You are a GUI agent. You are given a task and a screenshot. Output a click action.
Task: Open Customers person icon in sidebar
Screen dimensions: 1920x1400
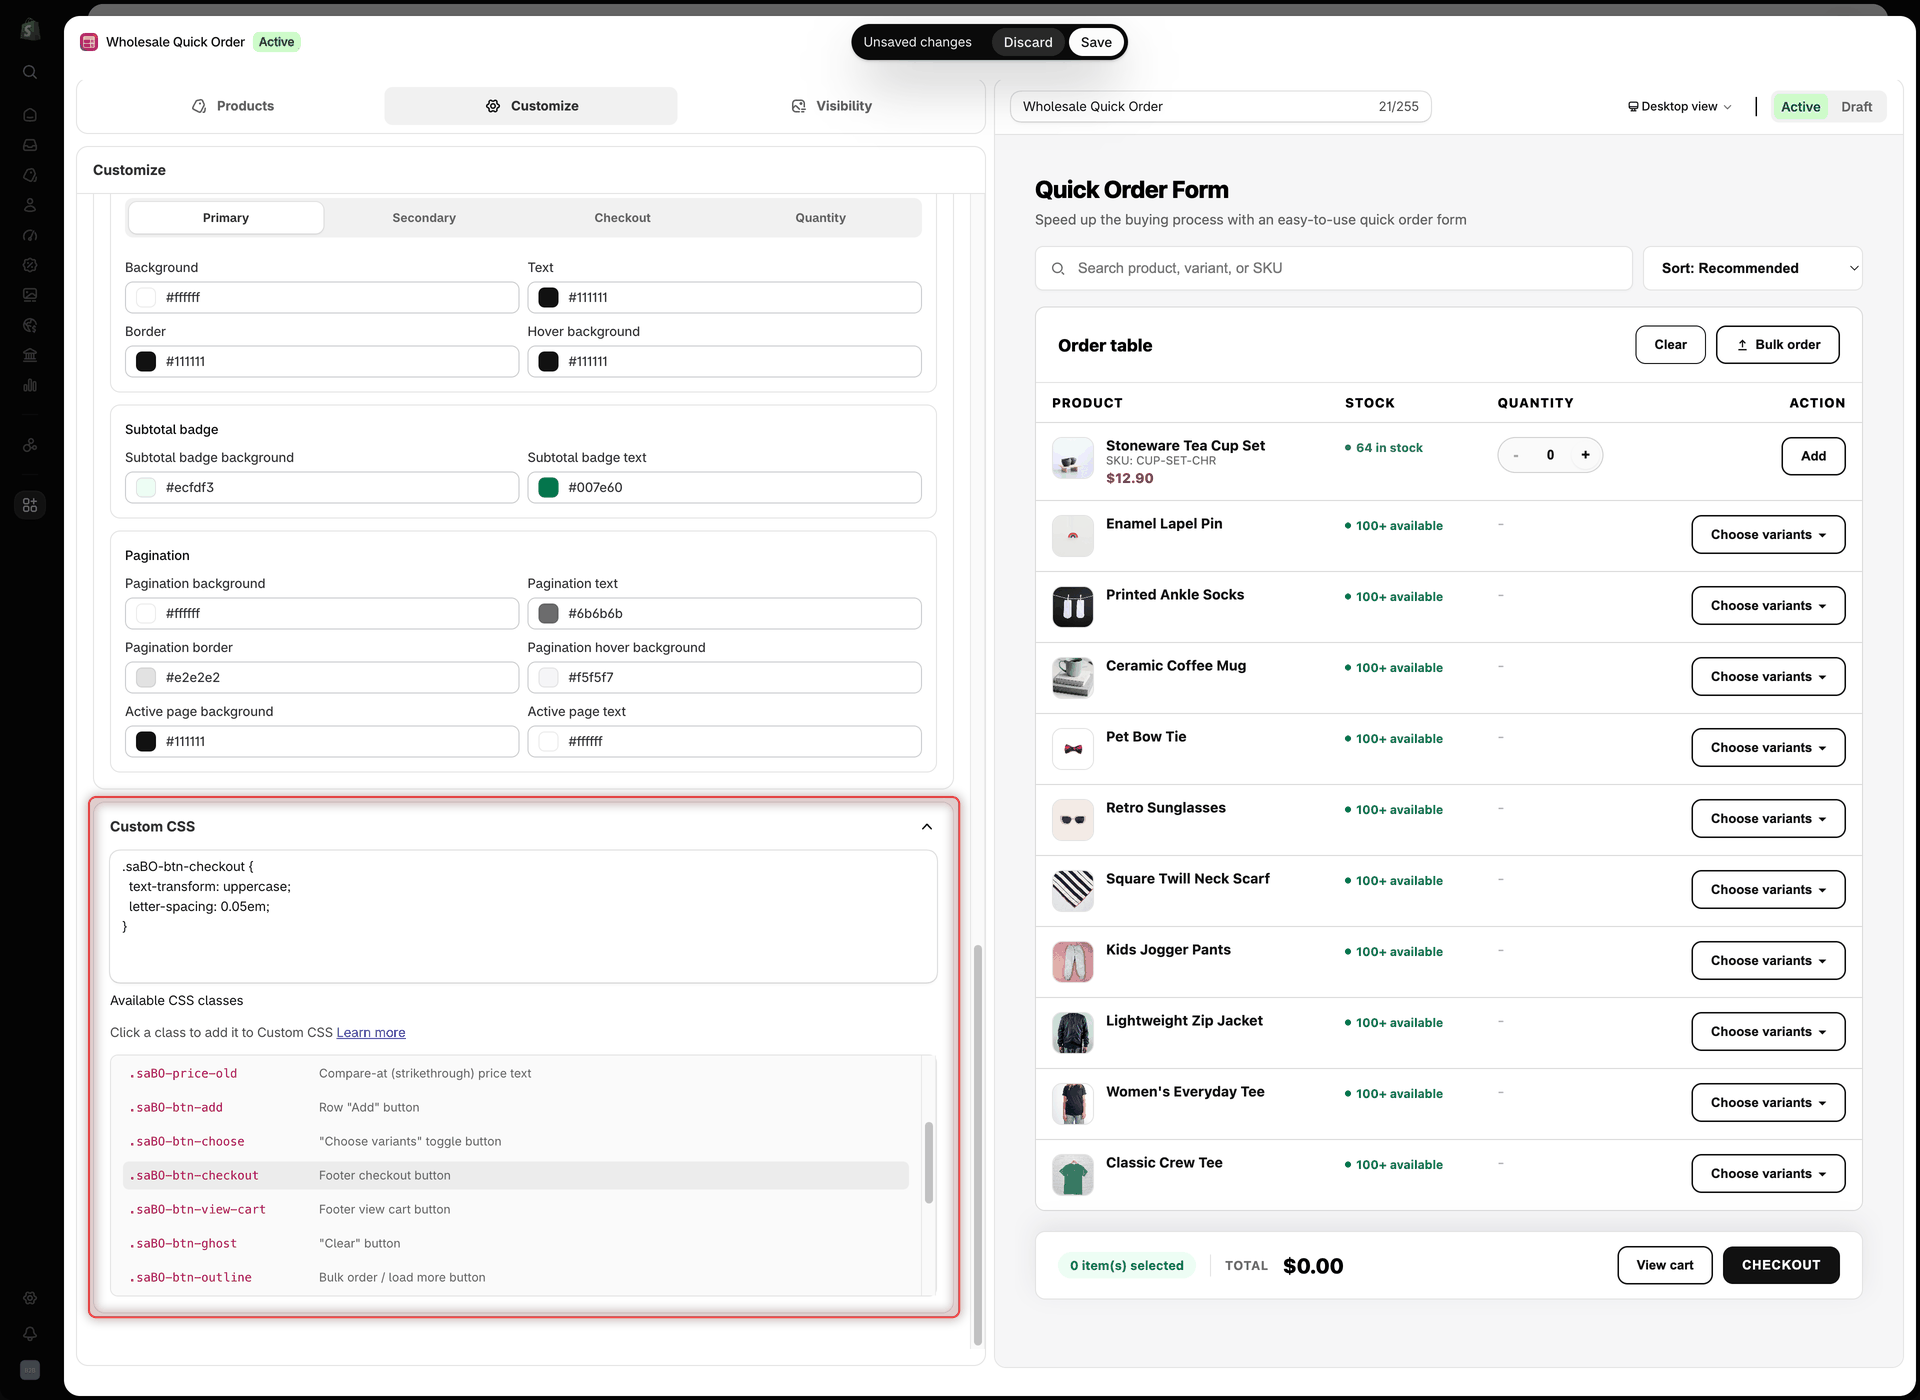[30, 205]
